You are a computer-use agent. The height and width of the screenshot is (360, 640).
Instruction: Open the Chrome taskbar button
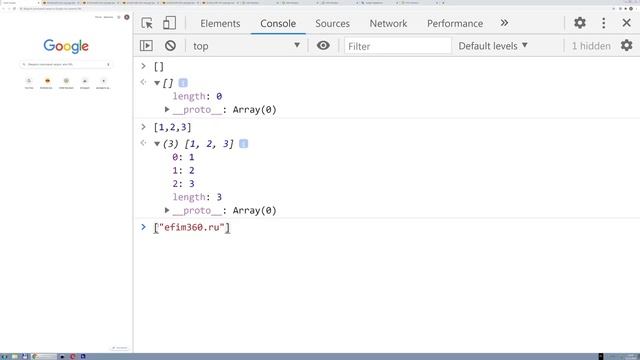point(44,357)
